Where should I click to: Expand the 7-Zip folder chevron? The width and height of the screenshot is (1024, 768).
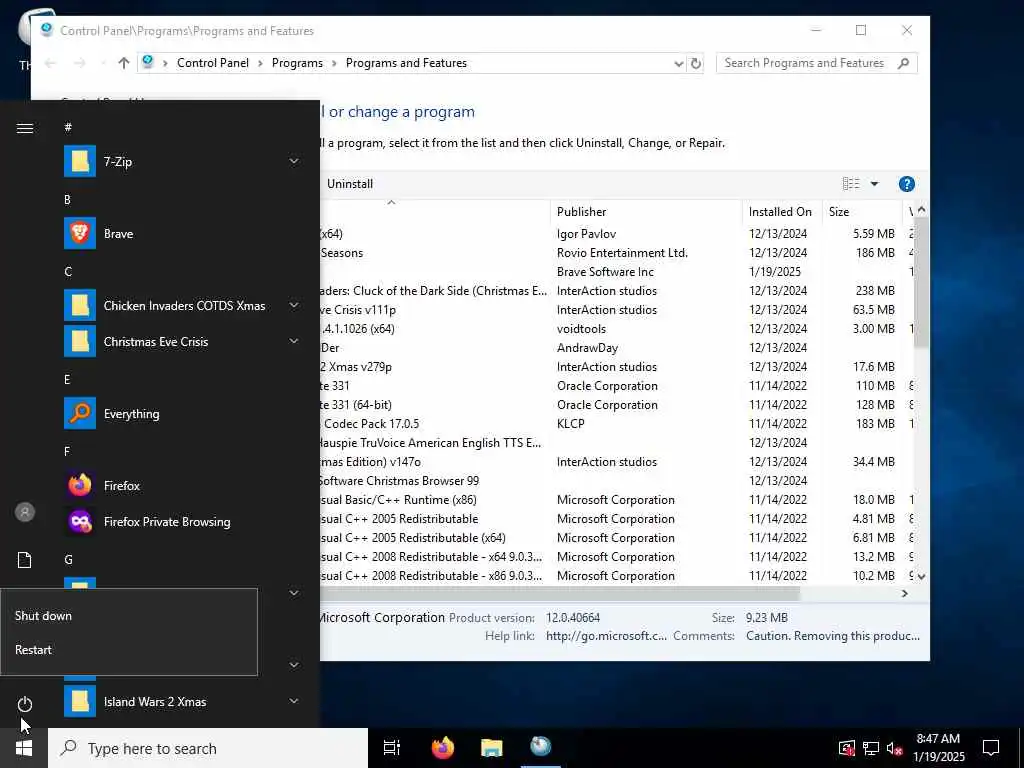(294, 161)
